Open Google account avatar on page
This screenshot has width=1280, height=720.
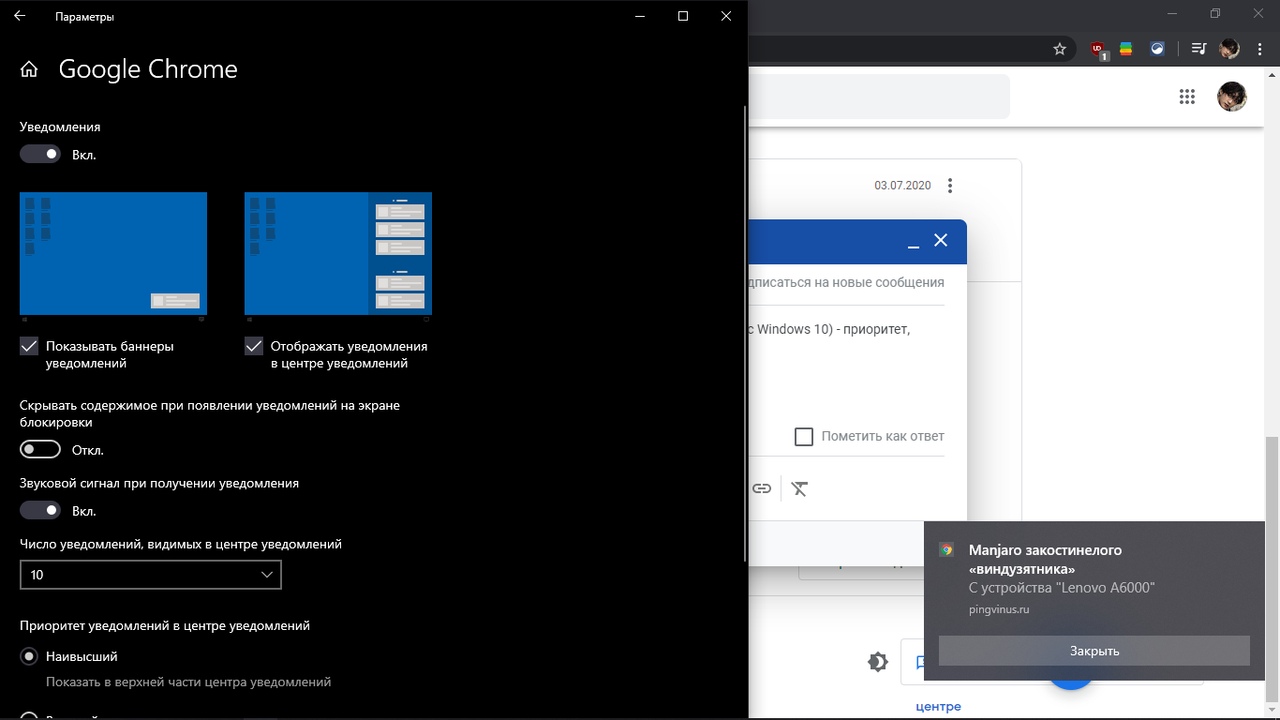point(1231,96)
